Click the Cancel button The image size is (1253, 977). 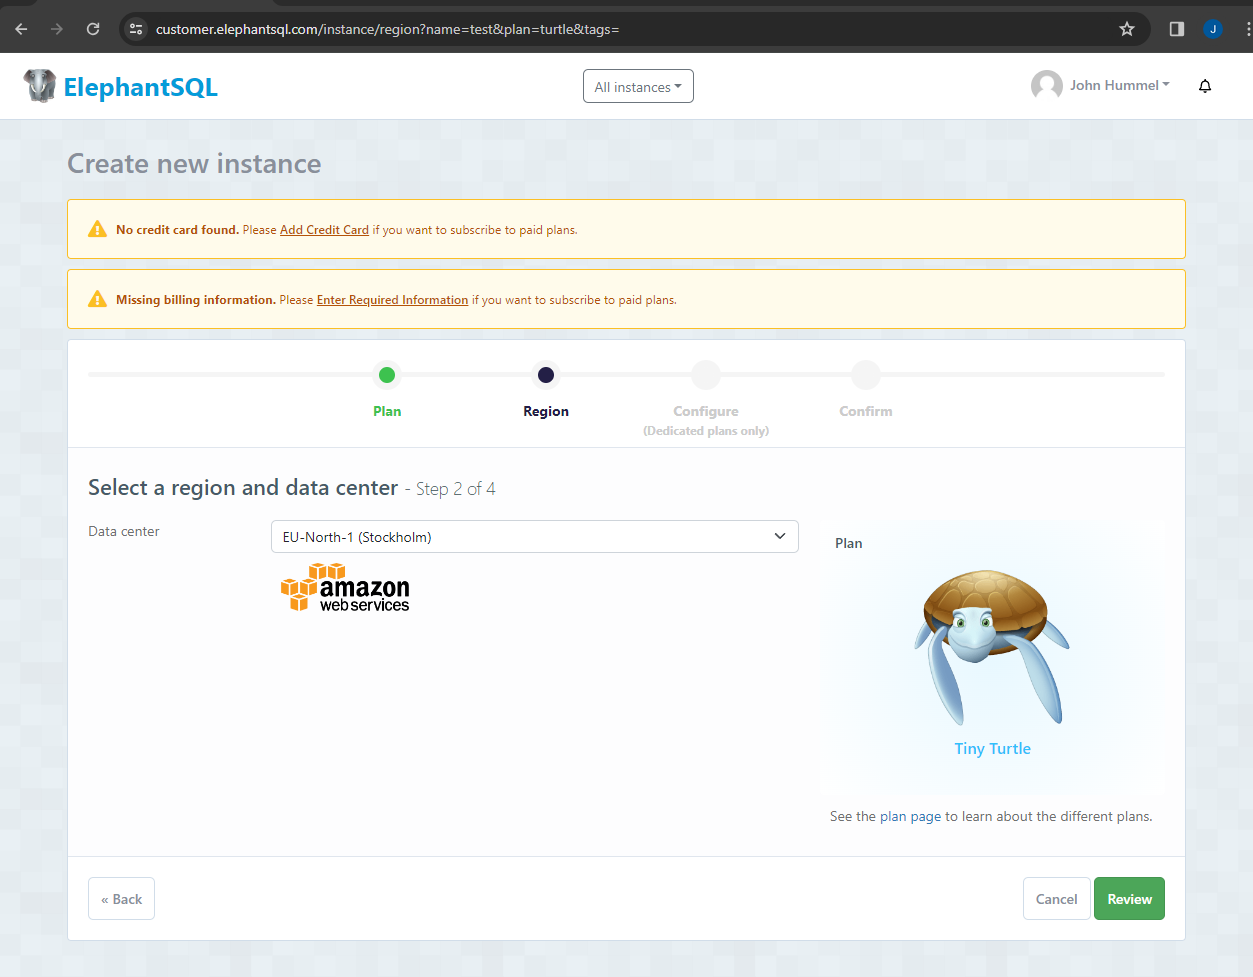(1056, 899)
